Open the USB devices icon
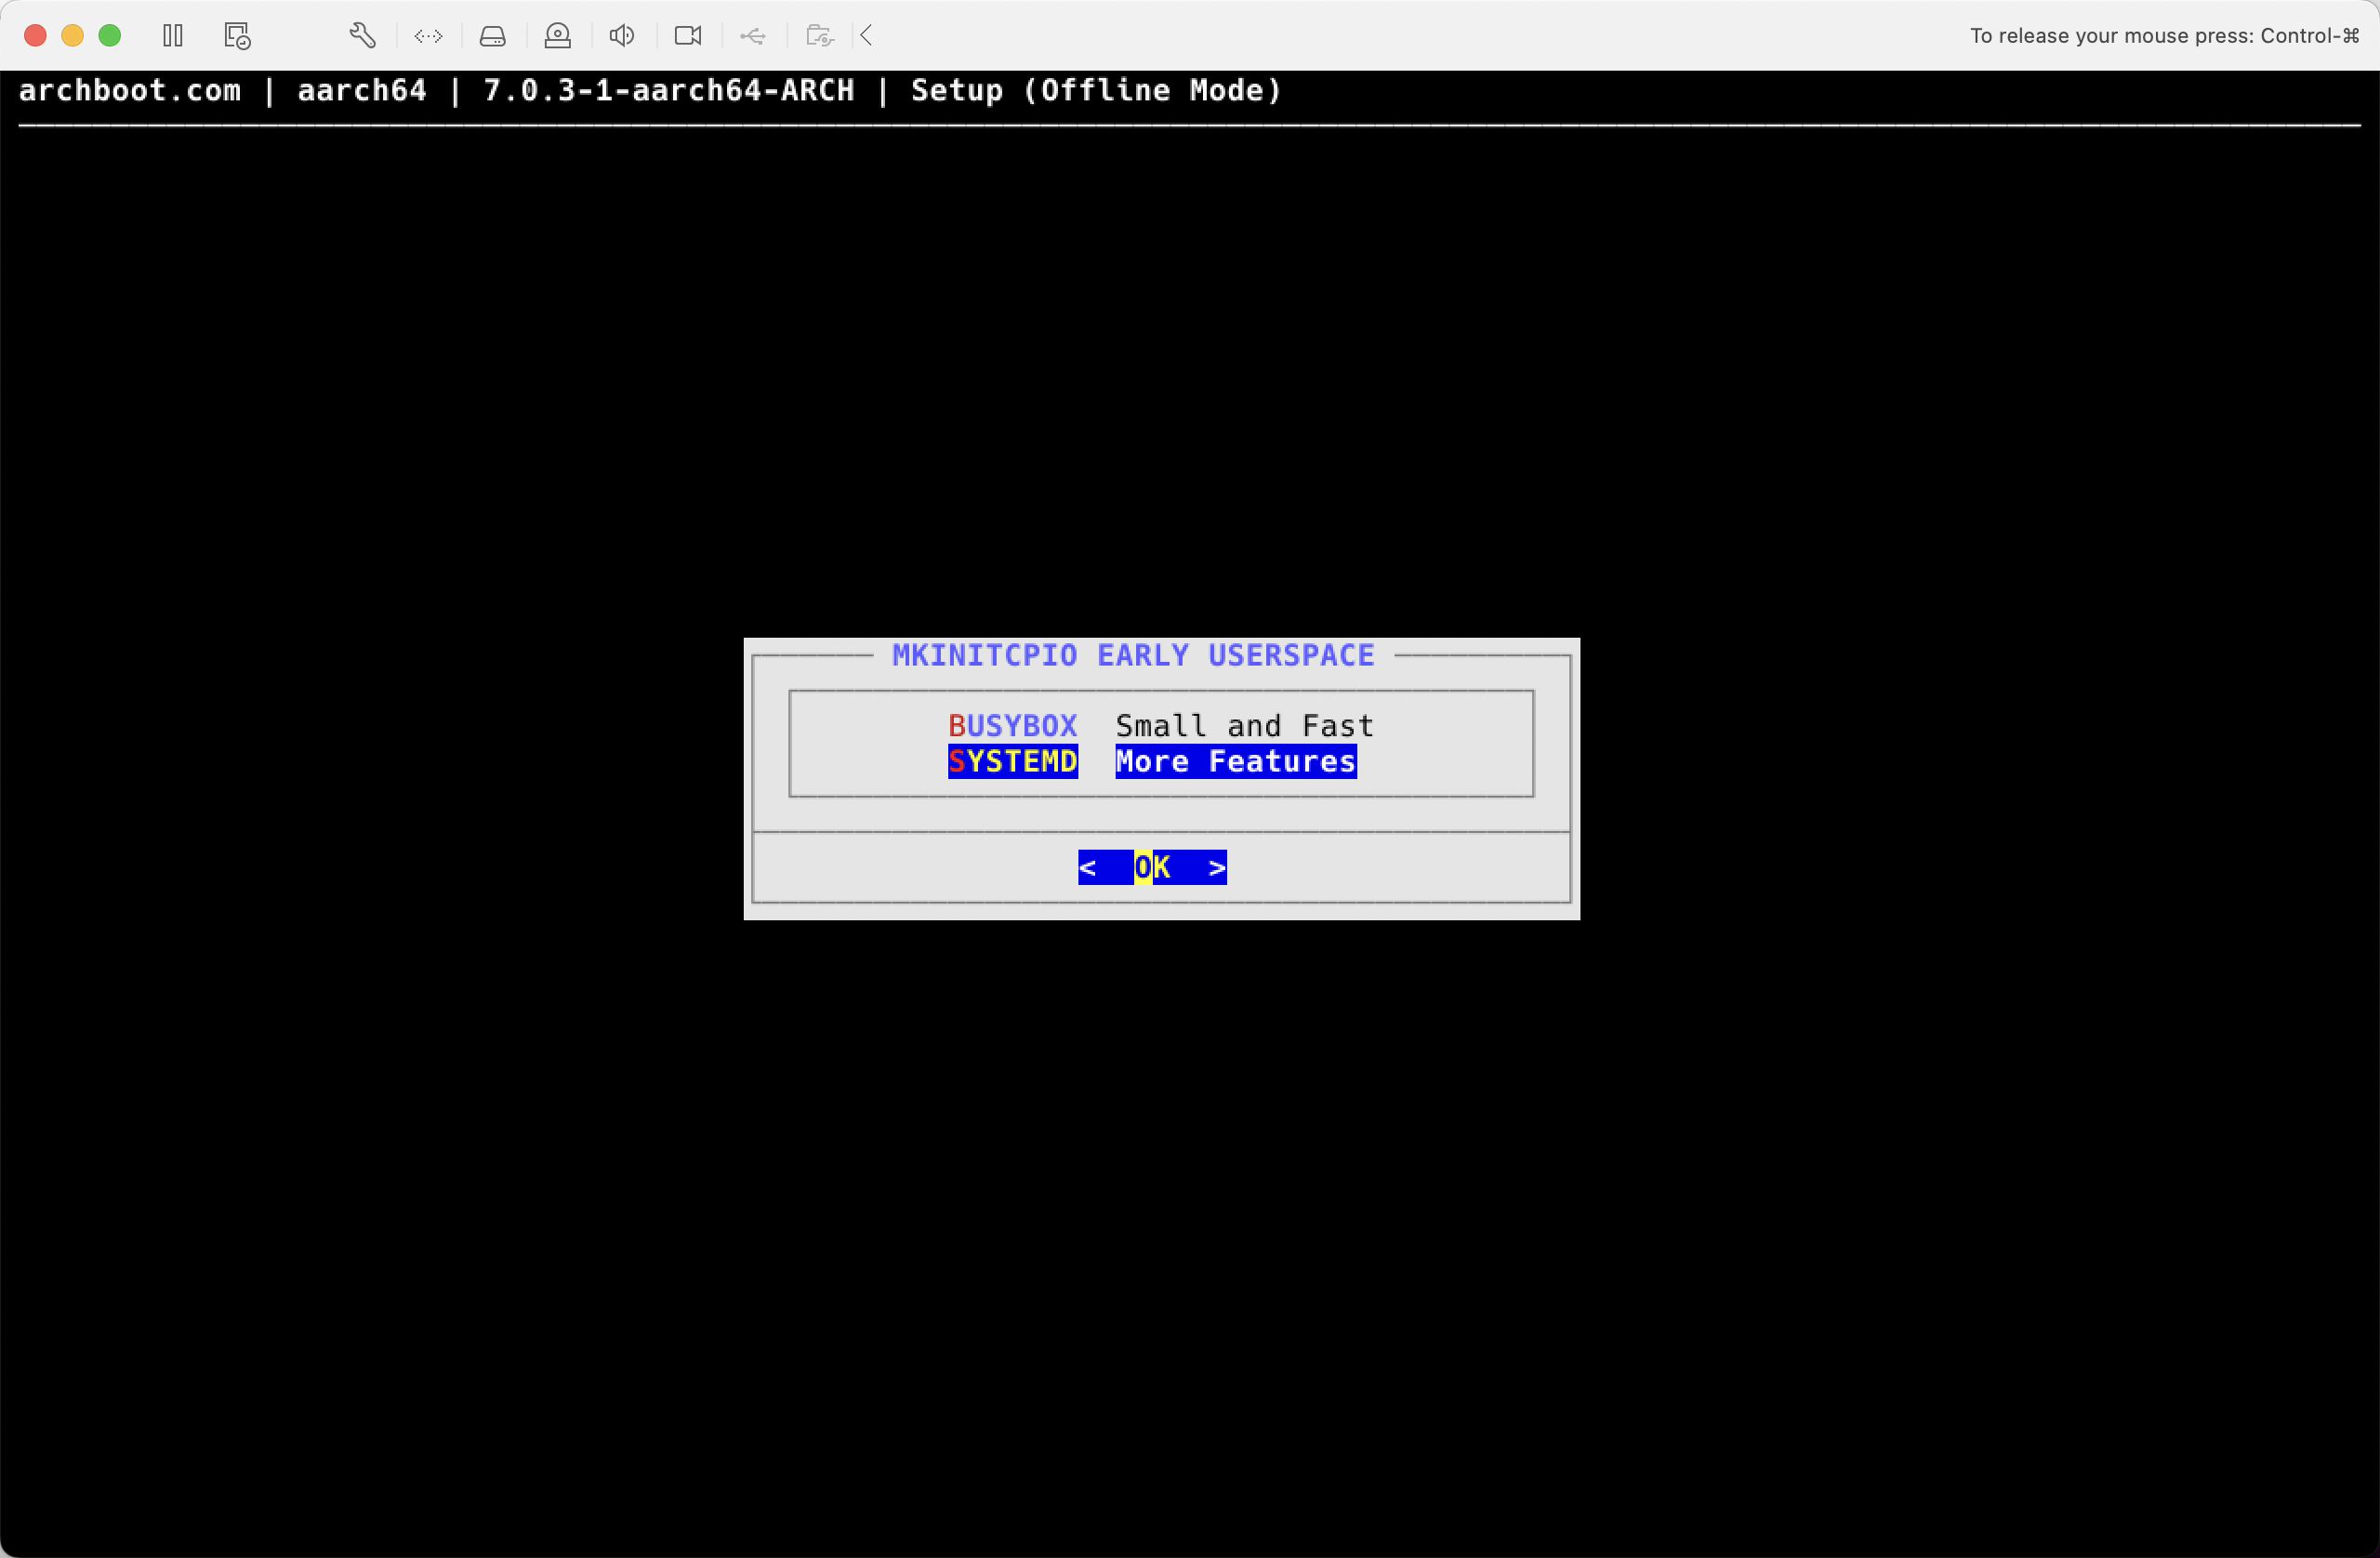The height and width of the screenshot is (1558, 2380). click(x=753, y=36)
